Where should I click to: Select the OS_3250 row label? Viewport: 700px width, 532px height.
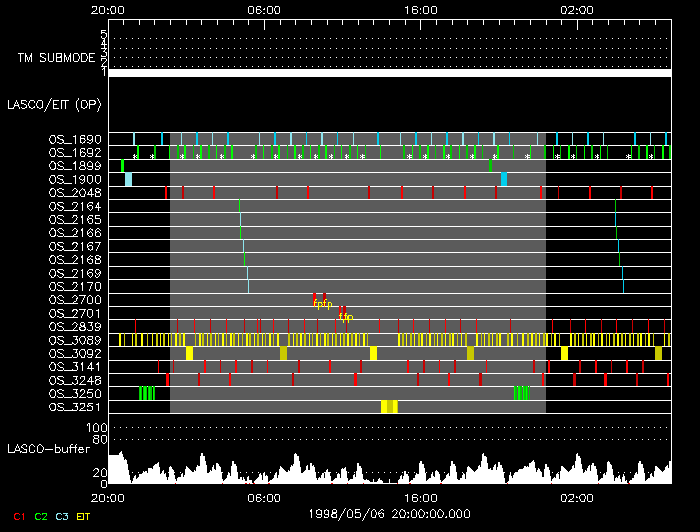pyautogui.click(x=75, y=394)
